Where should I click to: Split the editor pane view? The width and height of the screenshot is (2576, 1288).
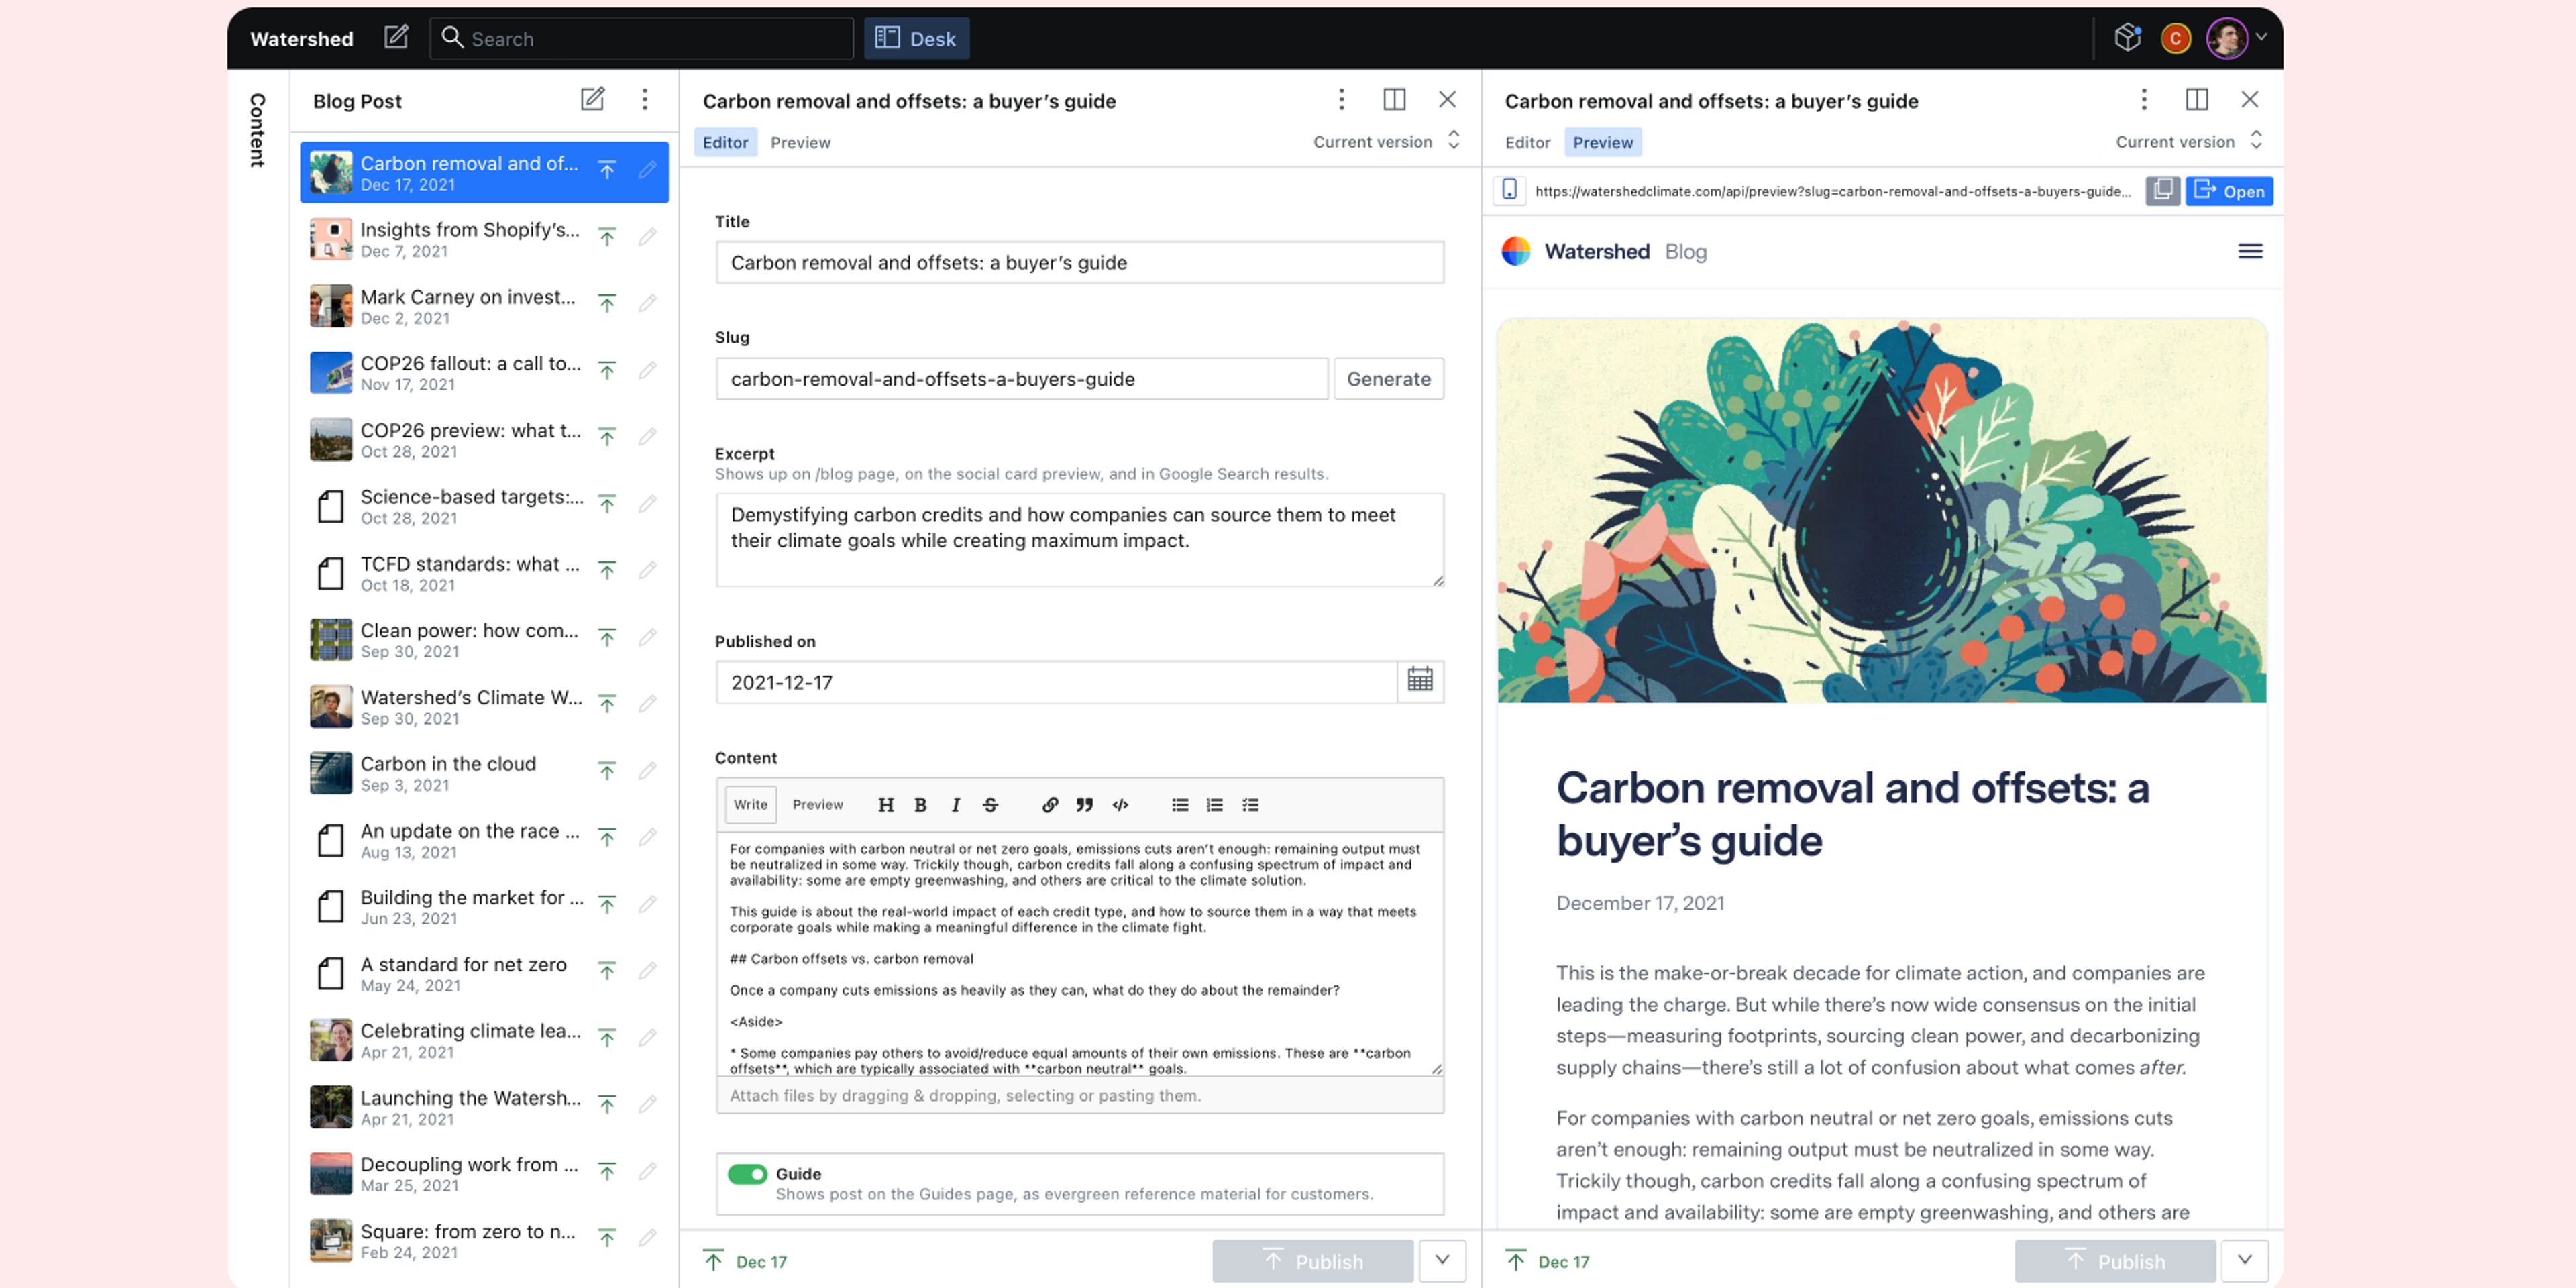(x=1394, y=99)
